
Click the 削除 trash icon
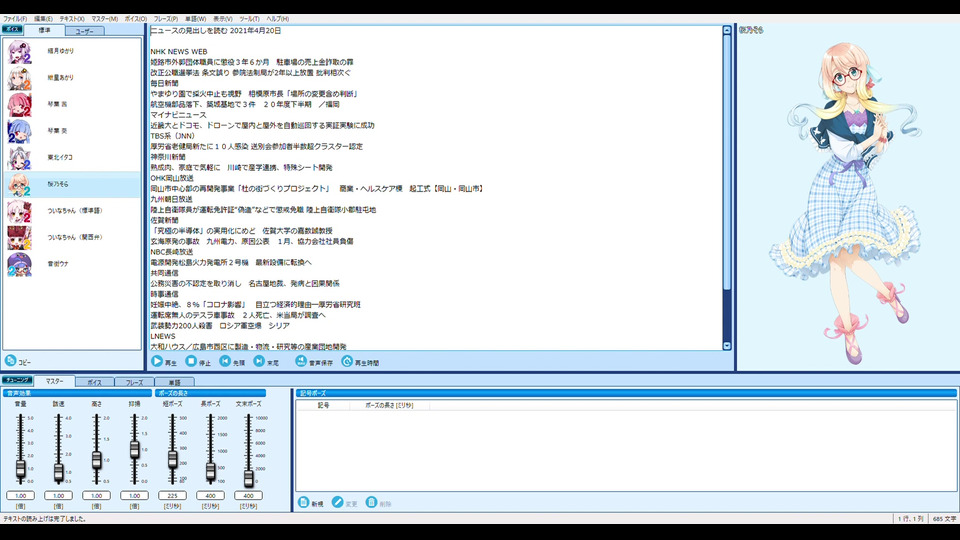tap(371, 502)
